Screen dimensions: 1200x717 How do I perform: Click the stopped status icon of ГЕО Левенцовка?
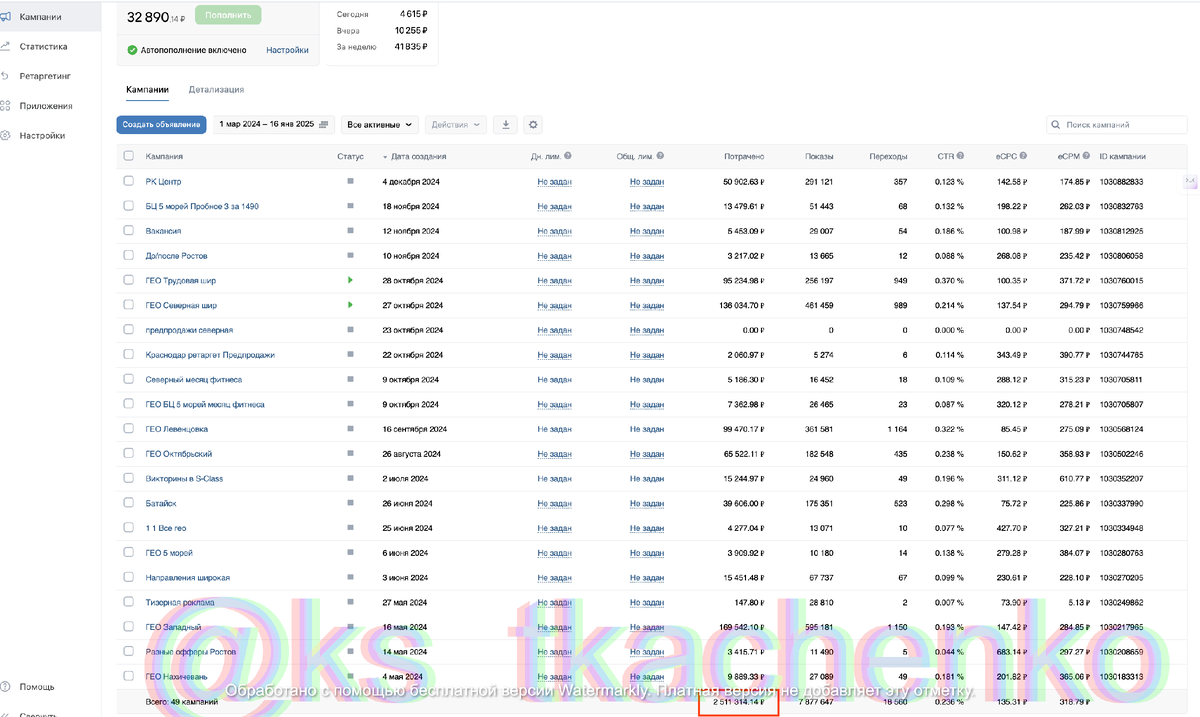coord(351,428)
